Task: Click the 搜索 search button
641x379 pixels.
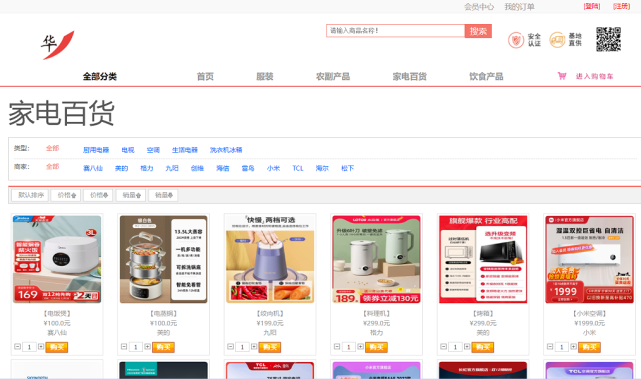Action: tap(478, 31)
